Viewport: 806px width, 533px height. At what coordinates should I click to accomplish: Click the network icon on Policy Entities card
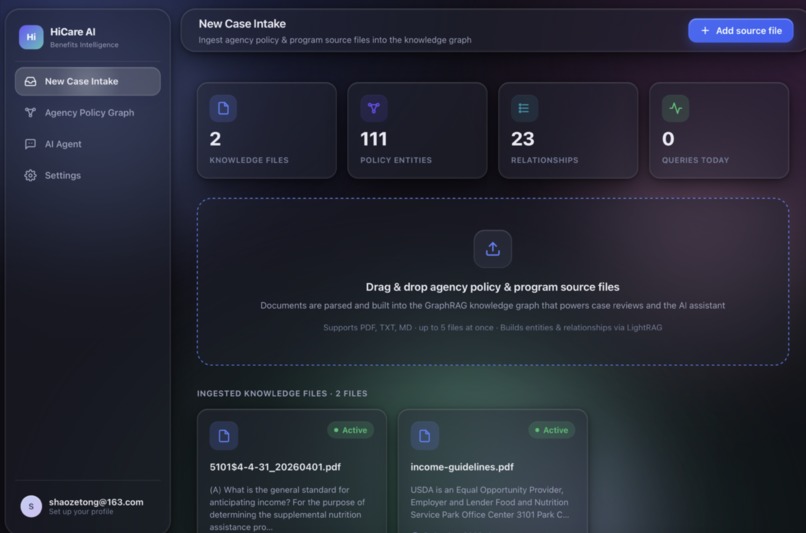coord(374,108)
